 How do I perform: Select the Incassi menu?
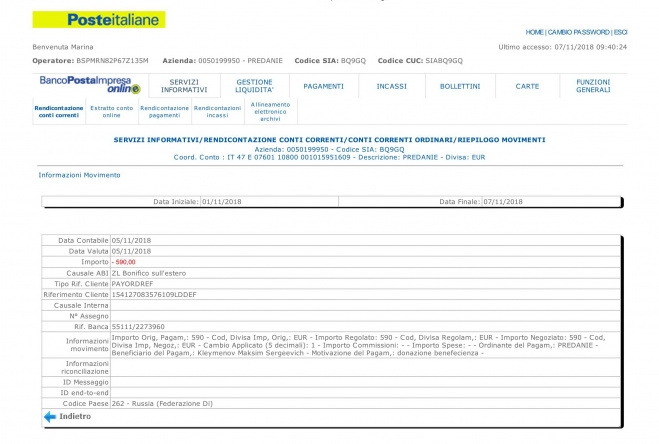391,86
